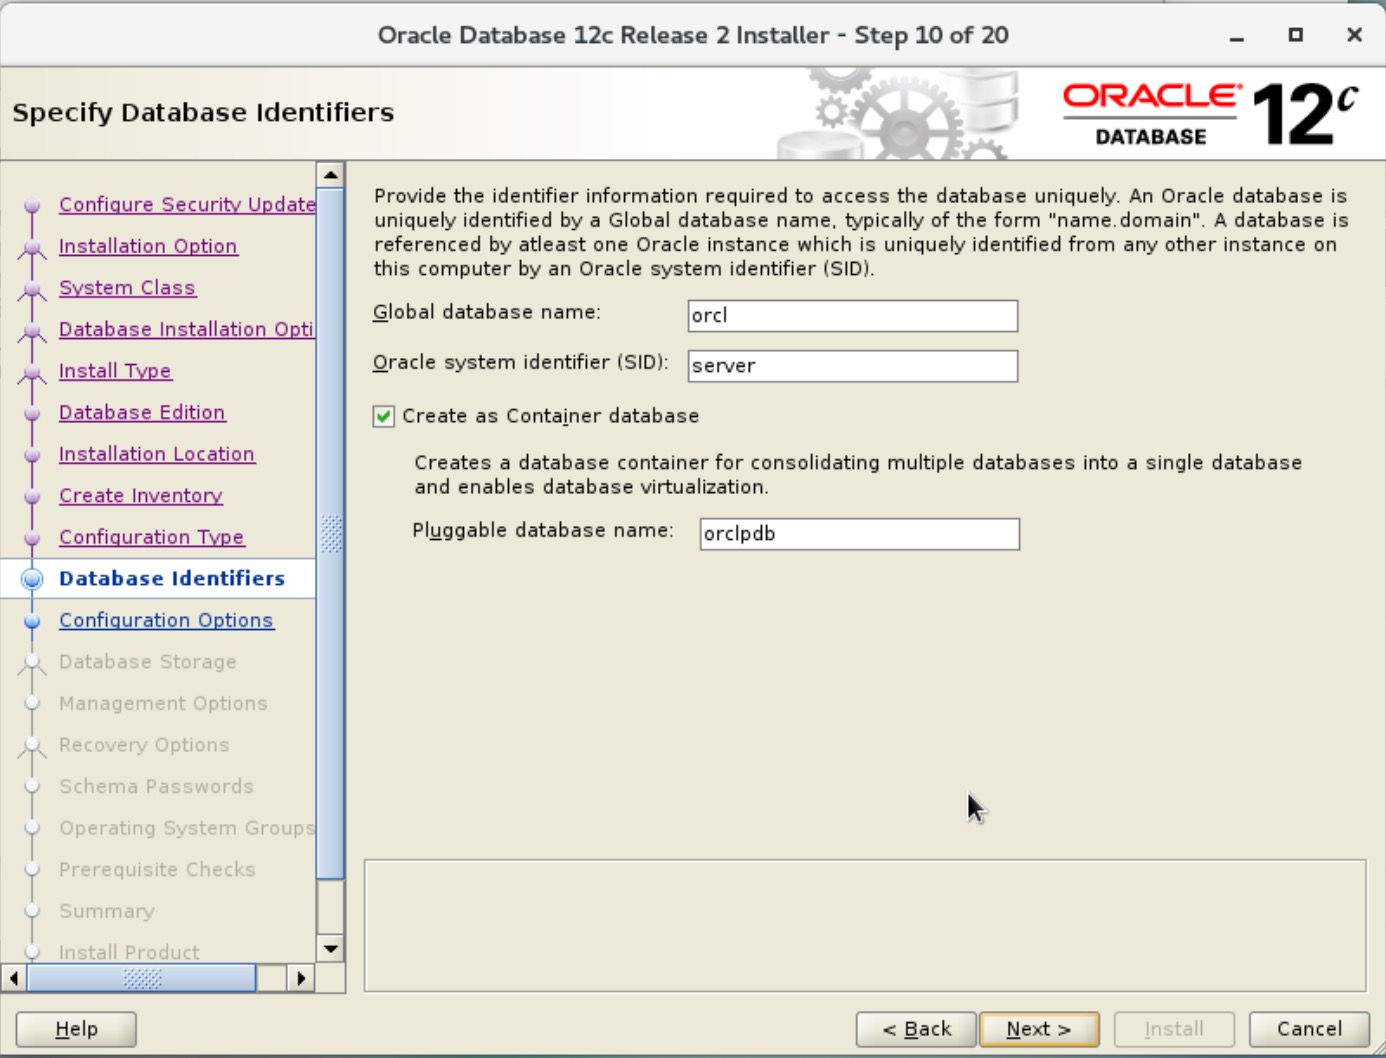Click the bullet icon beside Configuration Type

pyautogui.click(x=32, y=538)
